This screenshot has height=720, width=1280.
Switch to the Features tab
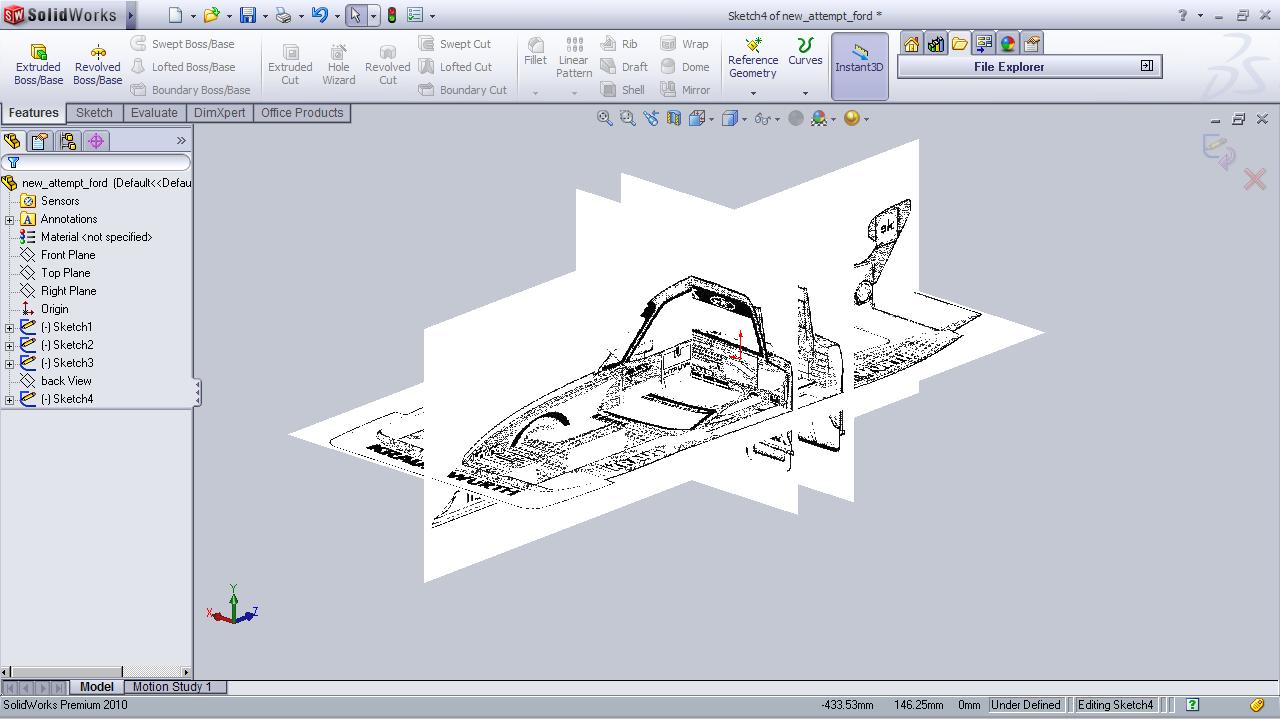(34, 113)
